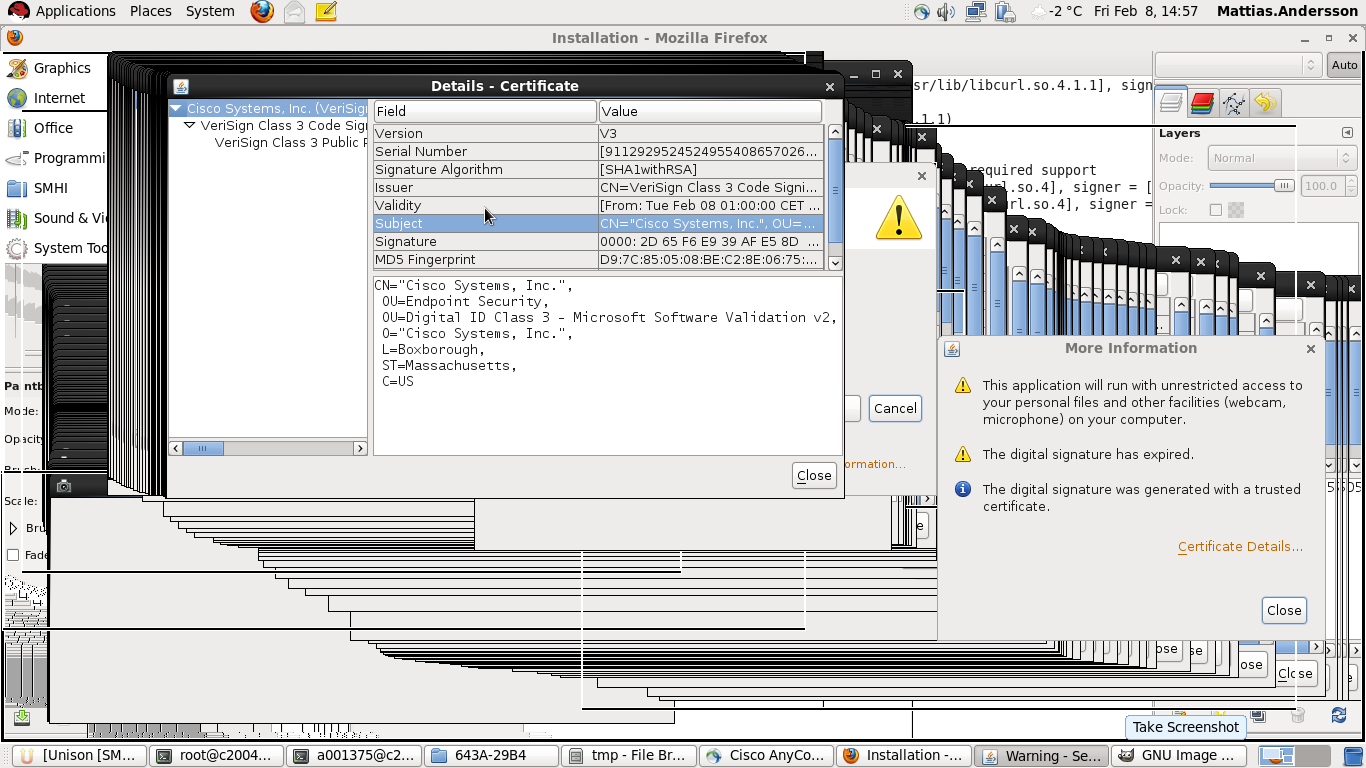This screenshot has width=1366, height=768.
Task: Switch to the GIMP Undo History tab icon
Action: coord(1265,102)
